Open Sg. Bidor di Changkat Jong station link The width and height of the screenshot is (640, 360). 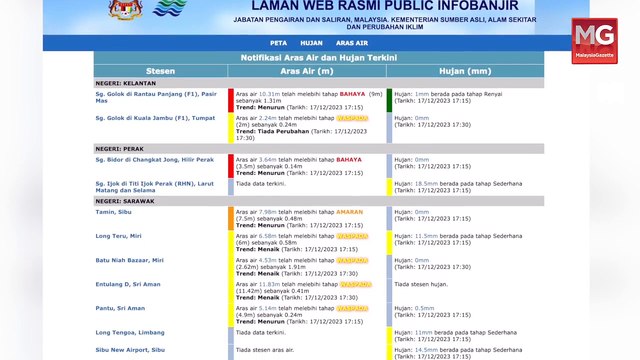click(x=155, y=160)
